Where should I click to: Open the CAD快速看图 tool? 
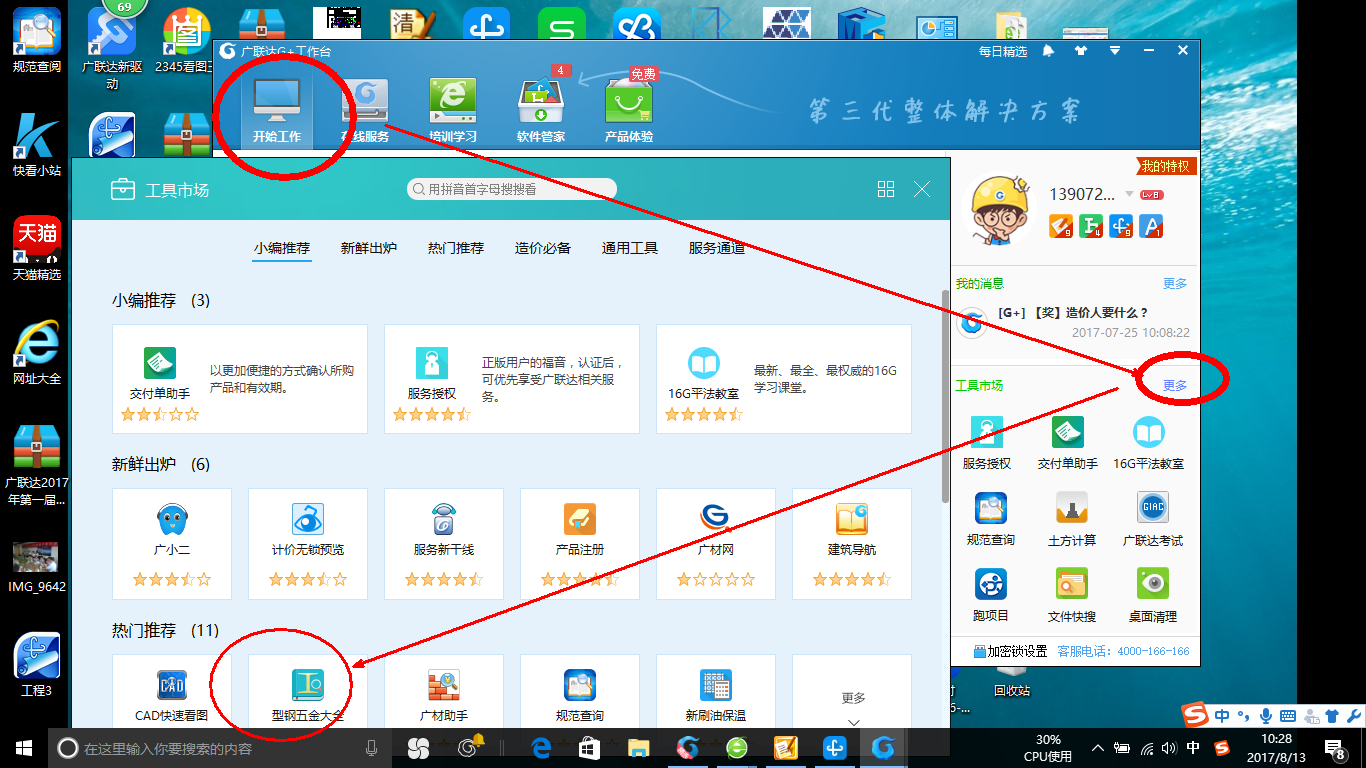click(x=172, y=692)
